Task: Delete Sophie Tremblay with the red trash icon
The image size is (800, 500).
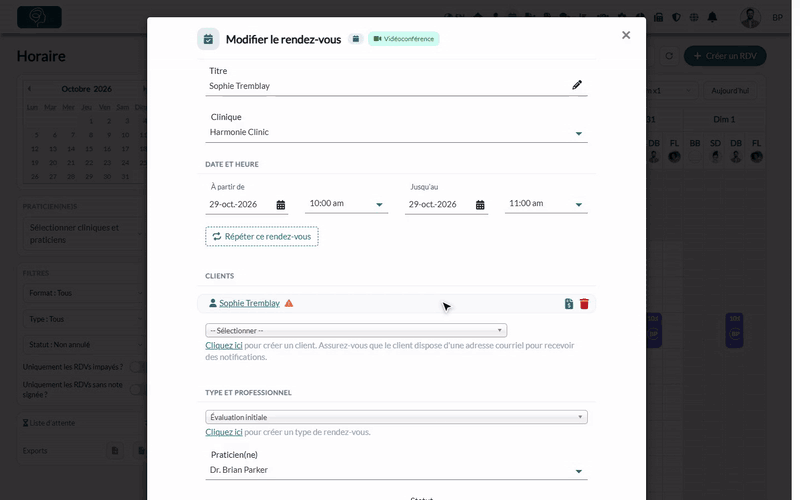Action: point(584,304)
